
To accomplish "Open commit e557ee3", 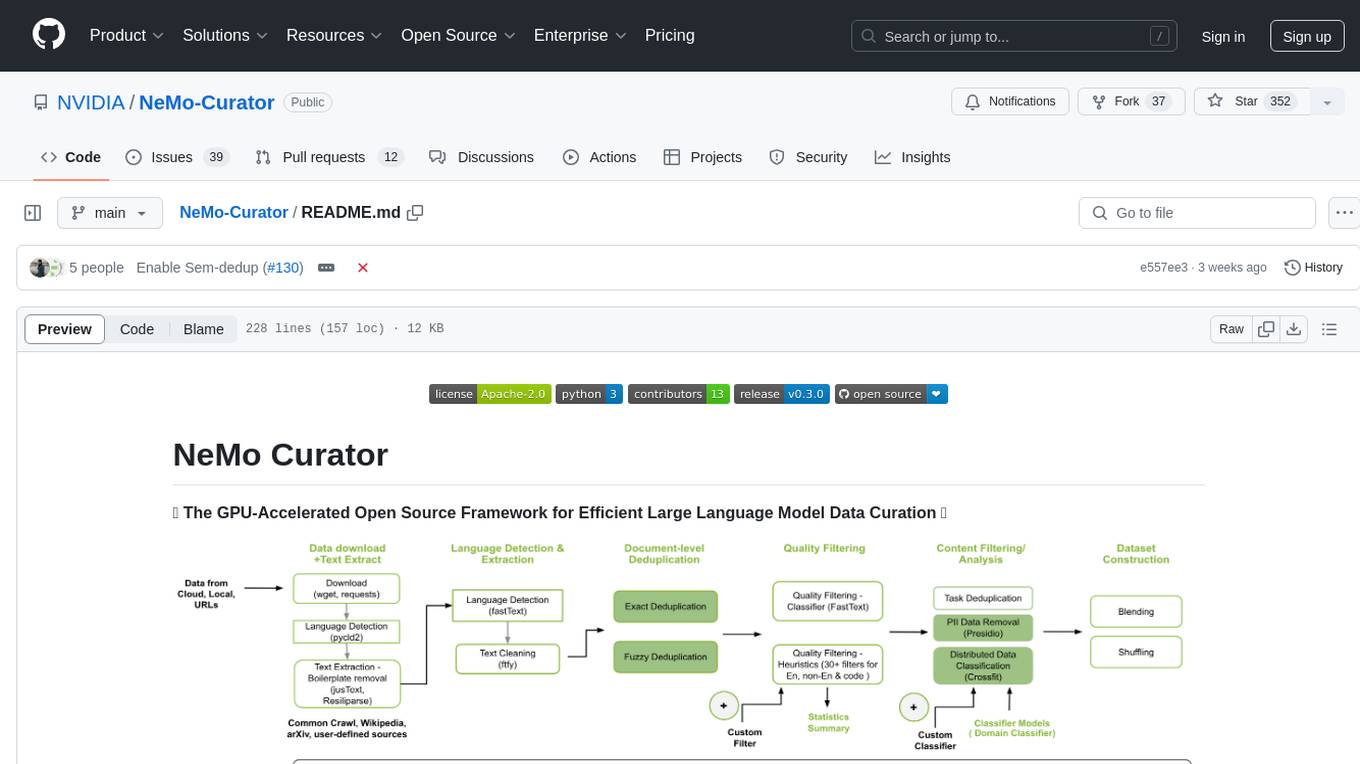I will coord(1164,268).
